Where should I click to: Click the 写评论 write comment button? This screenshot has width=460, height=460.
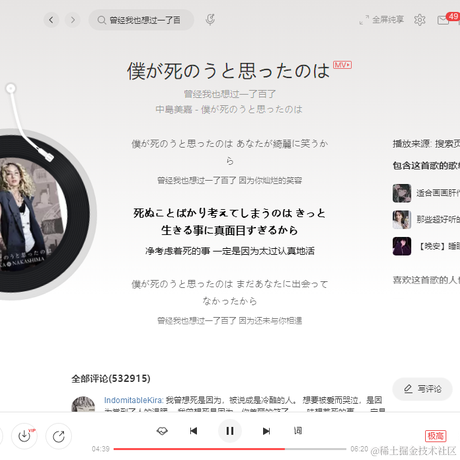pos(422,389)
